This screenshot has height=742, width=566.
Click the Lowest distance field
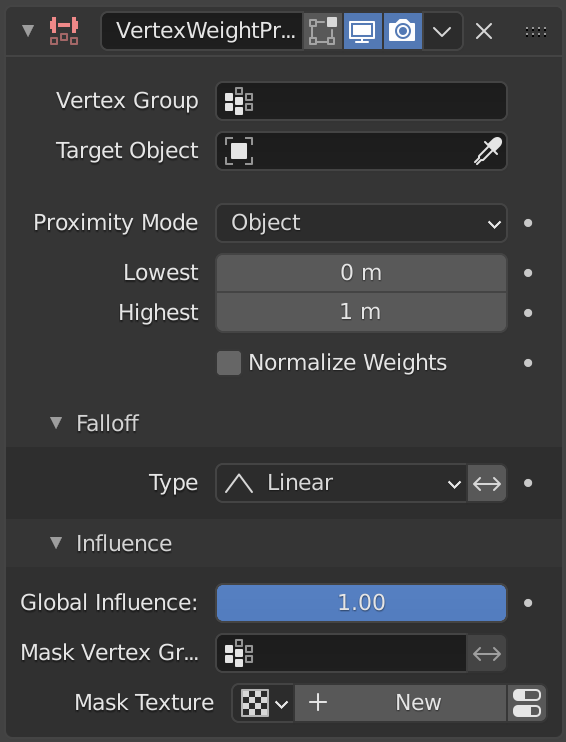point(362,273)
